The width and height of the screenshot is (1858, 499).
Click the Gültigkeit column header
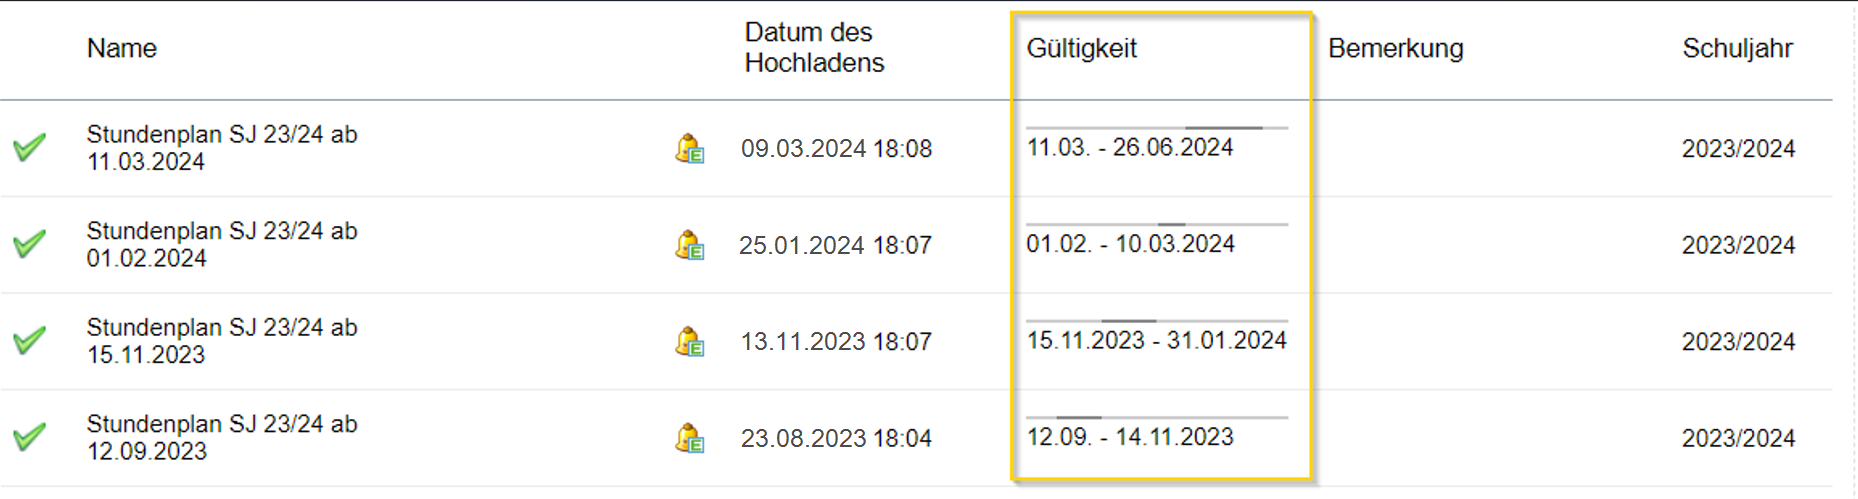click(x=1082, y=48)
